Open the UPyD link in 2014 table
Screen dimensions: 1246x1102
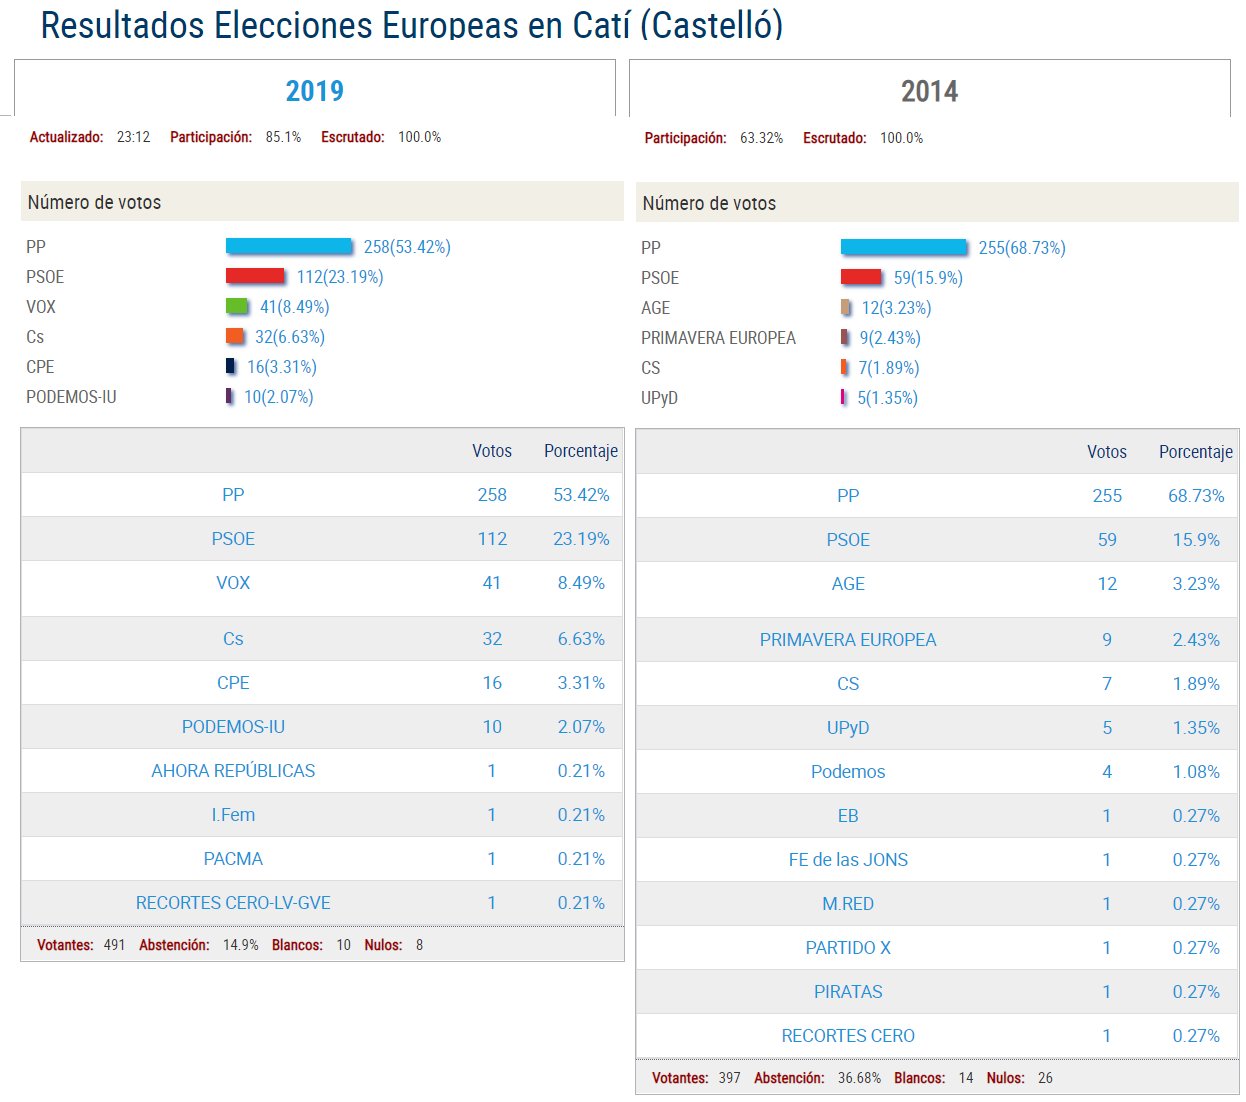848,728
